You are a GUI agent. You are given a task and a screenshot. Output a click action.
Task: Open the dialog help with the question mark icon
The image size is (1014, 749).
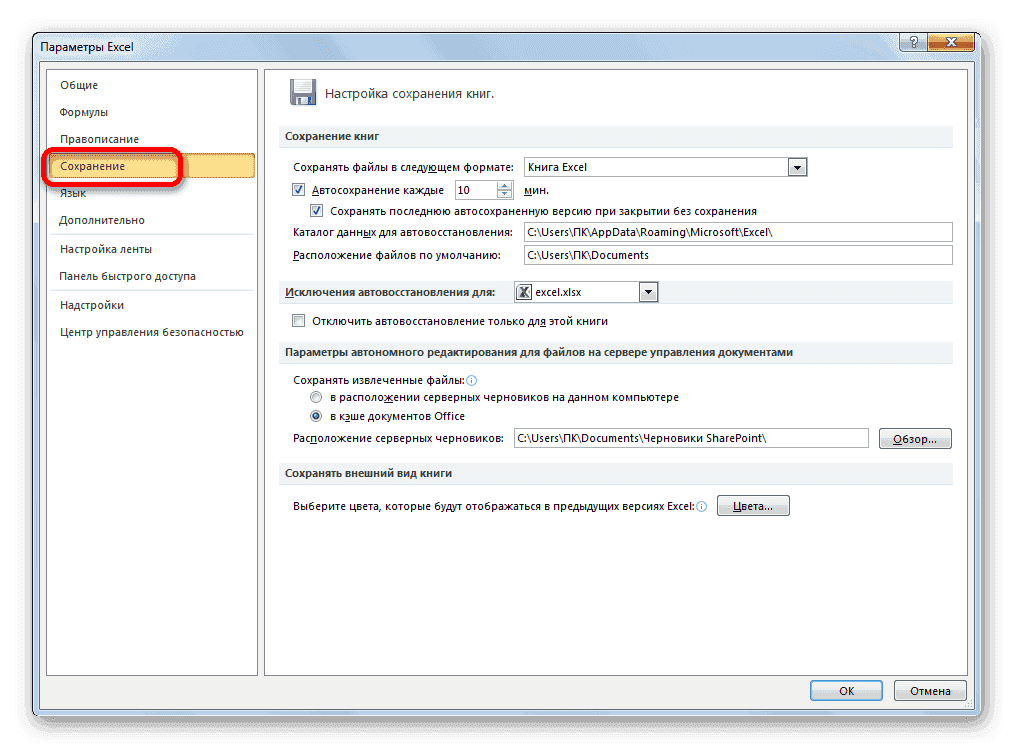coord(916,42)
